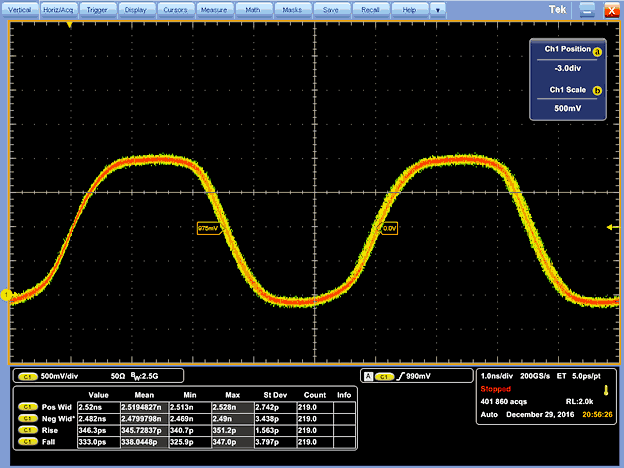The image size is (624, 468).
Task: Open the Display menu
Action: (x=136, y=10)
